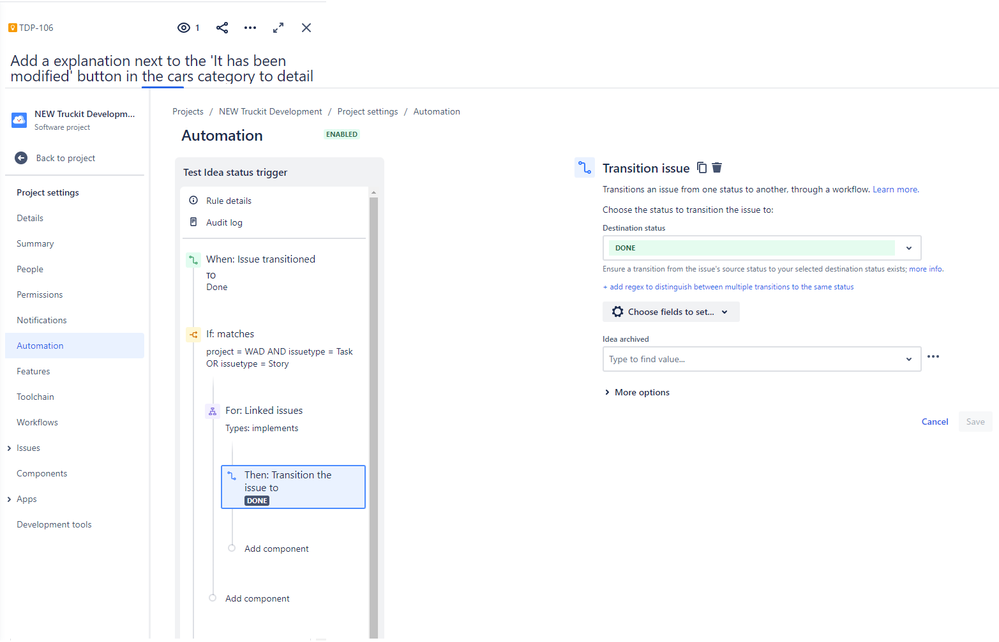This screenshot has width=999, height=642.
Task: Go to NEW Truckit Development breadcrumb
Action: point(270,111)
